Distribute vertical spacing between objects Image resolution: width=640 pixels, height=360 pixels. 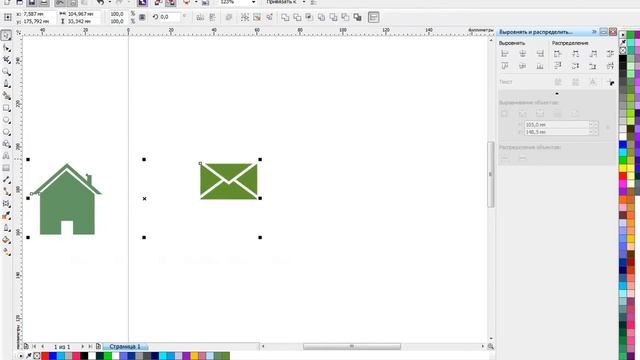[610, 66]
